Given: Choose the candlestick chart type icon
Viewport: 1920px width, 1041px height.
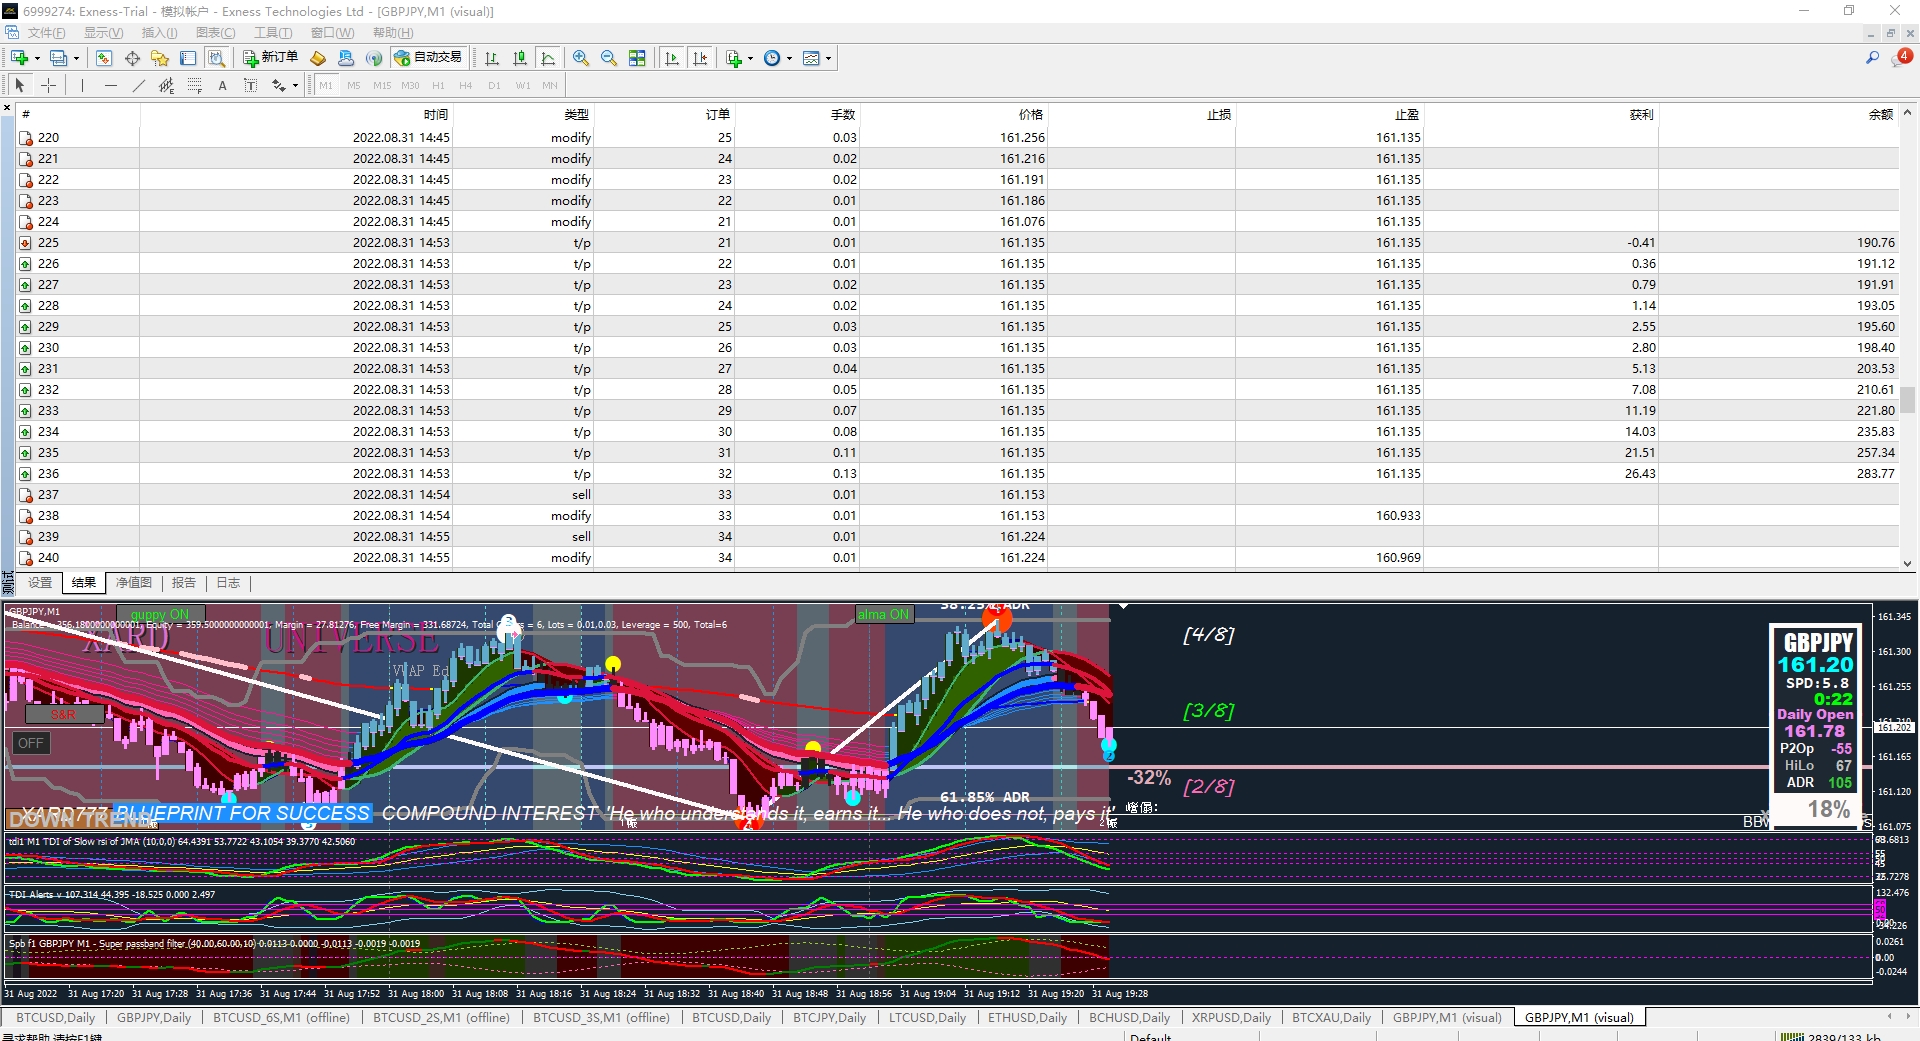Looking at the screenshot, I should pos(520,58).
